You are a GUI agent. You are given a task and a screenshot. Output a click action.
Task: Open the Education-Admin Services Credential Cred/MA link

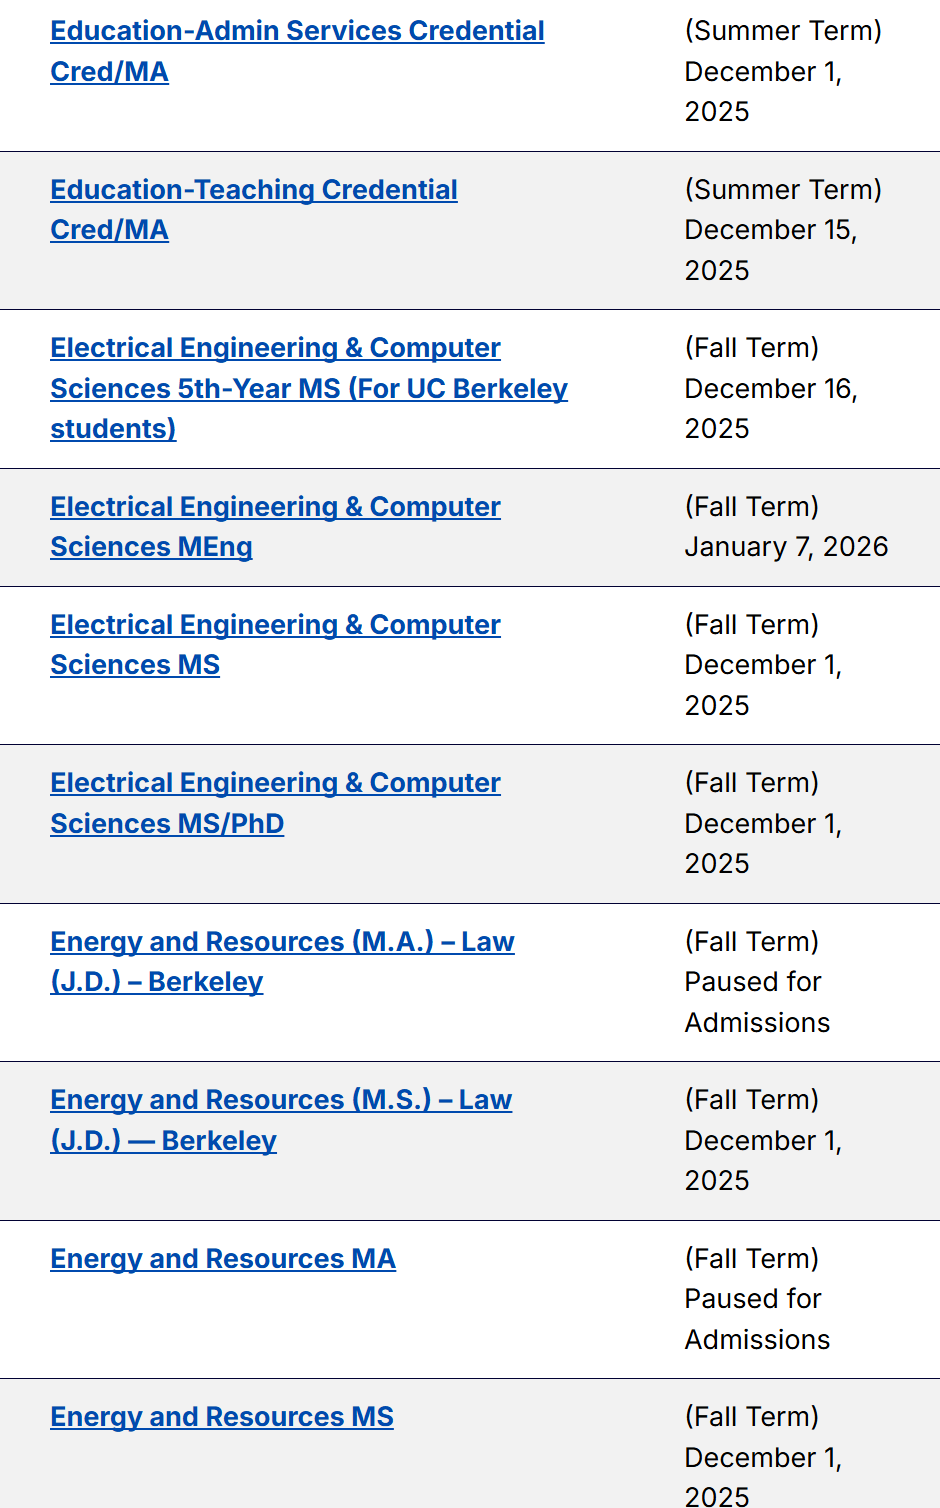(x=297, y=31)
